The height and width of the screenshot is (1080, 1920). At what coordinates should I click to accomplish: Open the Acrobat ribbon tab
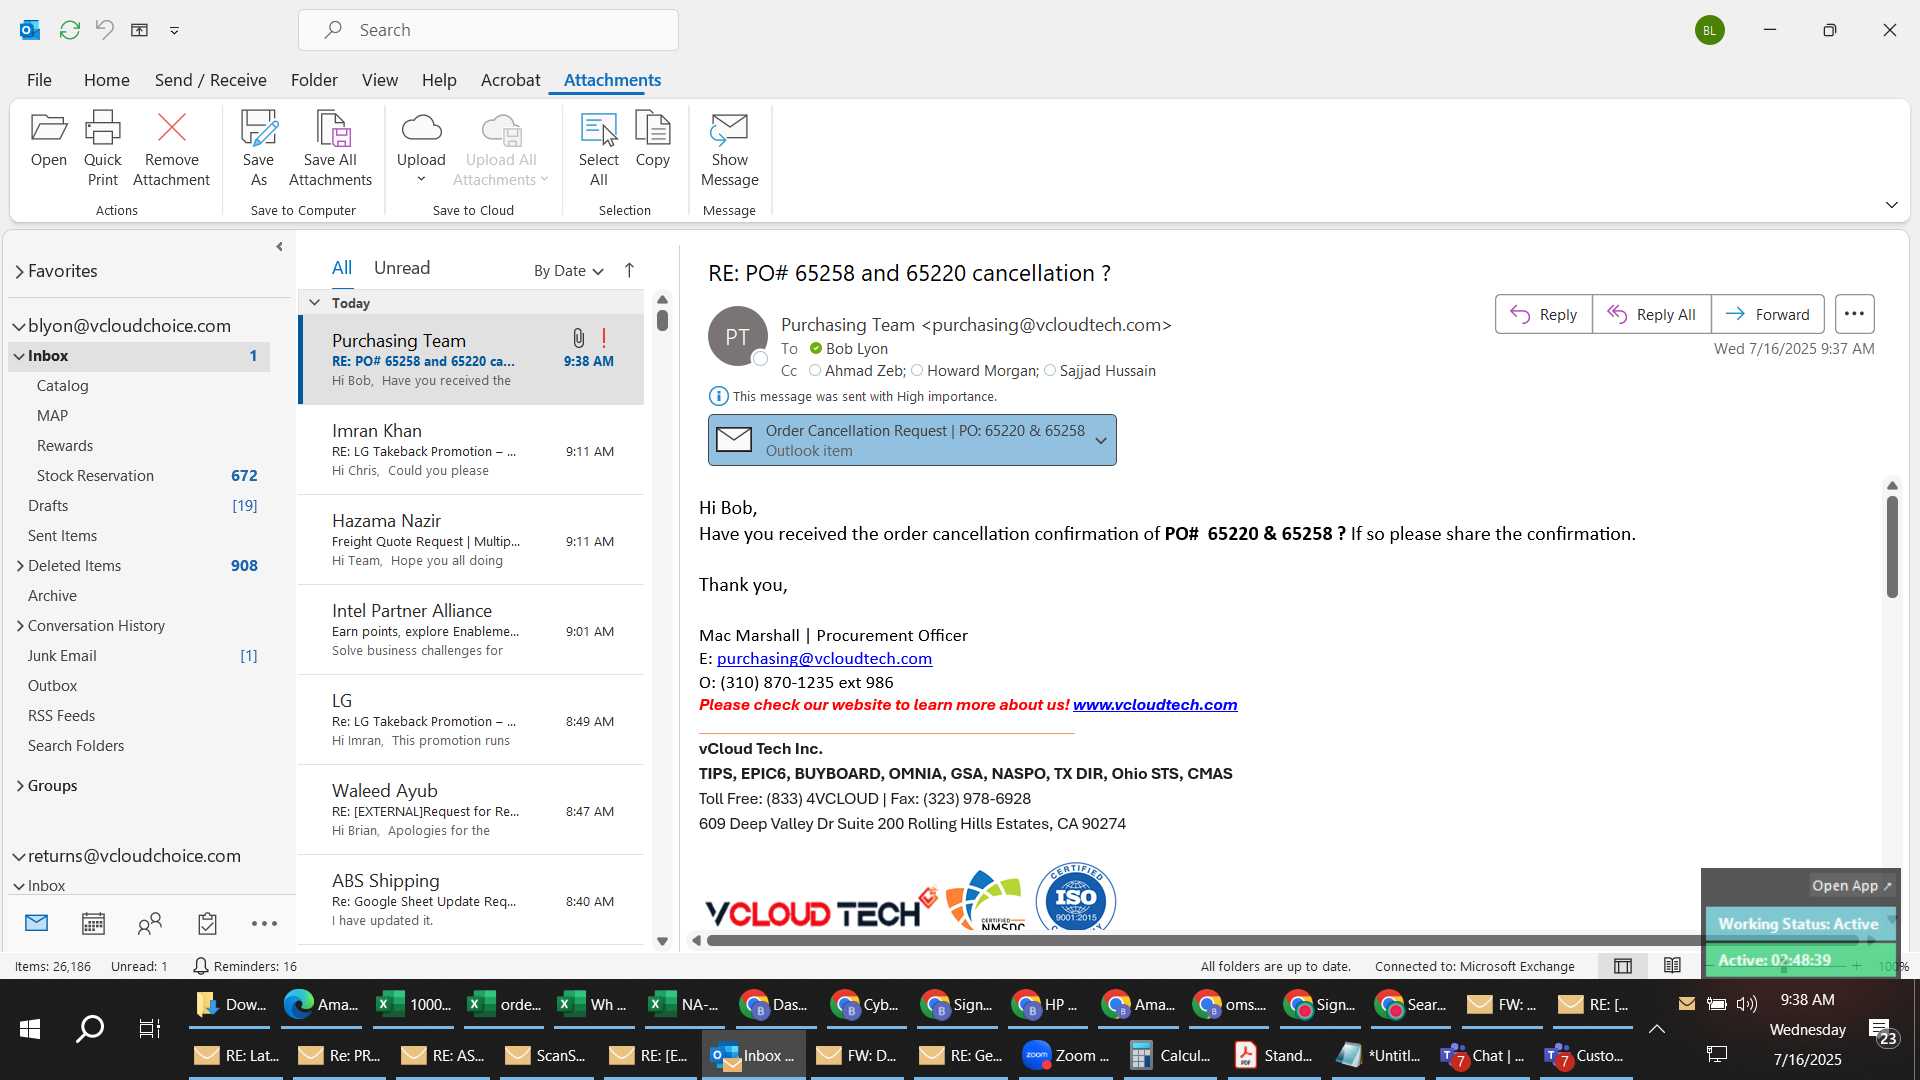(x=510, y=80)
